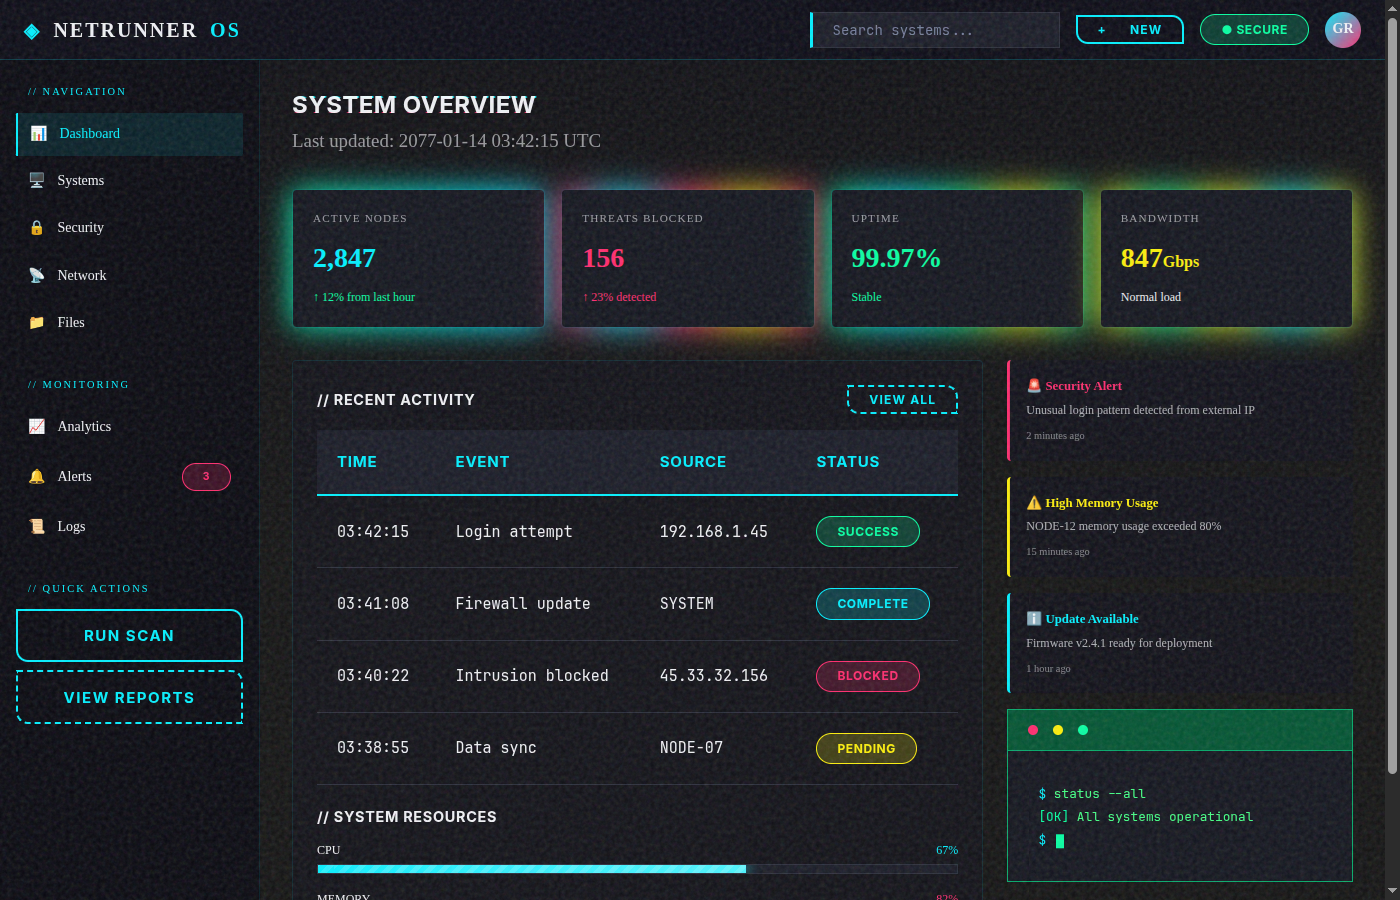
Task: Click the Network satellite dish icon
Action: (37, 275)
